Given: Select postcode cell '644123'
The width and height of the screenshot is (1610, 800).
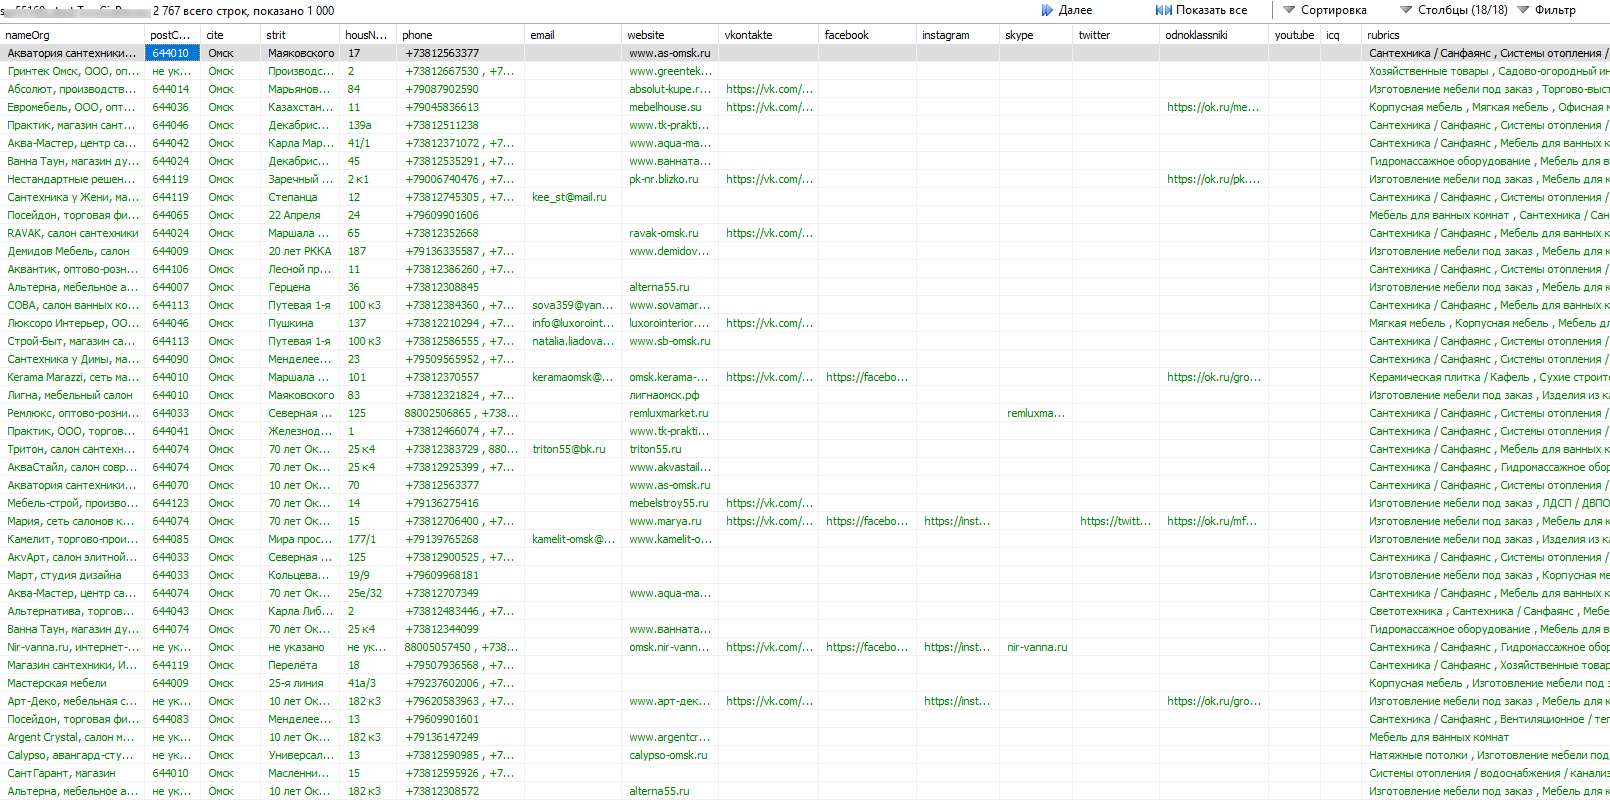Looking at the screenshot, I should click(x=173, y=503).
